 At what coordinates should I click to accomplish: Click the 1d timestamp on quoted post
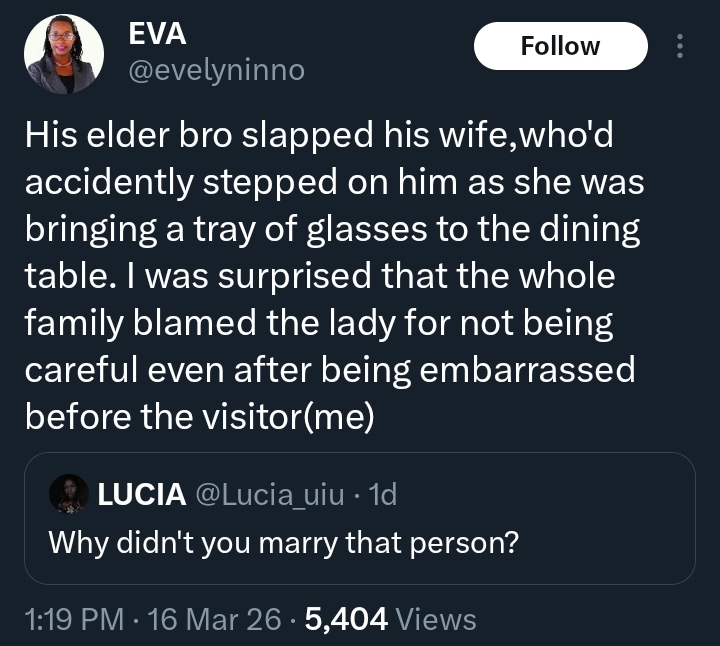pyautogui.click(x=383, y=493)
